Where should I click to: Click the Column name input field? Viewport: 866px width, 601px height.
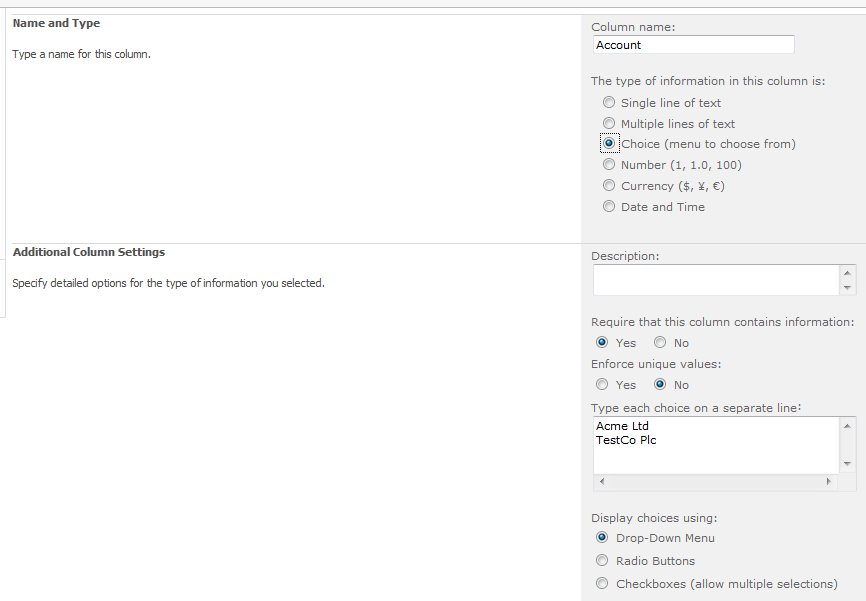point(693,45)
